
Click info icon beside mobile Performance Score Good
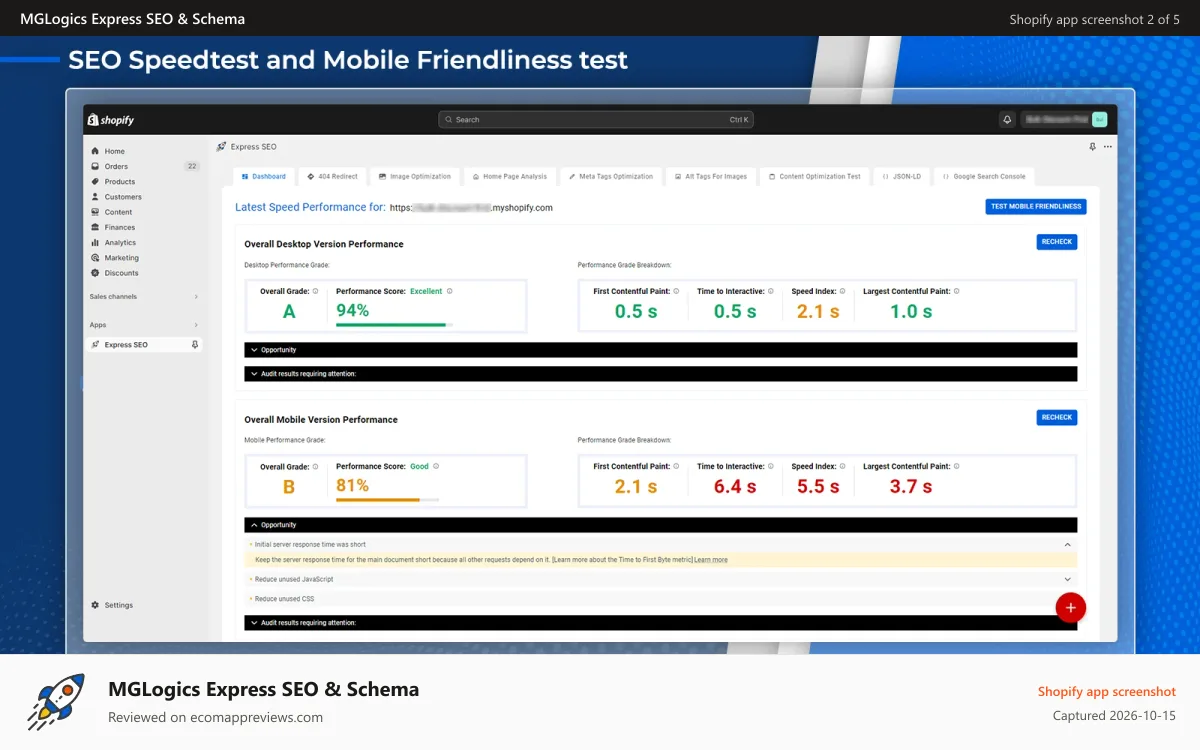(436, 466)
